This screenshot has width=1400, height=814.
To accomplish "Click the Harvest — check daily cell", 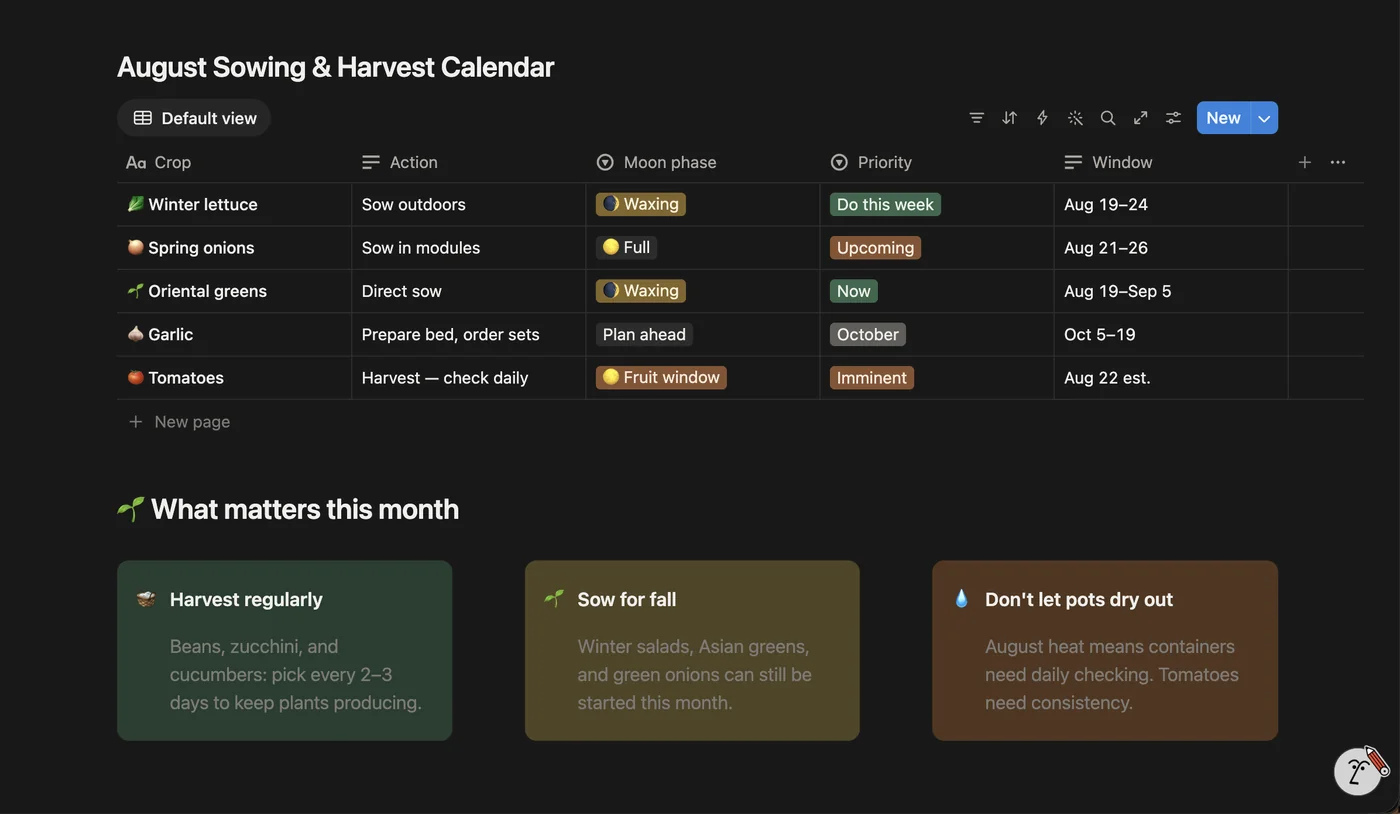I will [x=468, y=378].
